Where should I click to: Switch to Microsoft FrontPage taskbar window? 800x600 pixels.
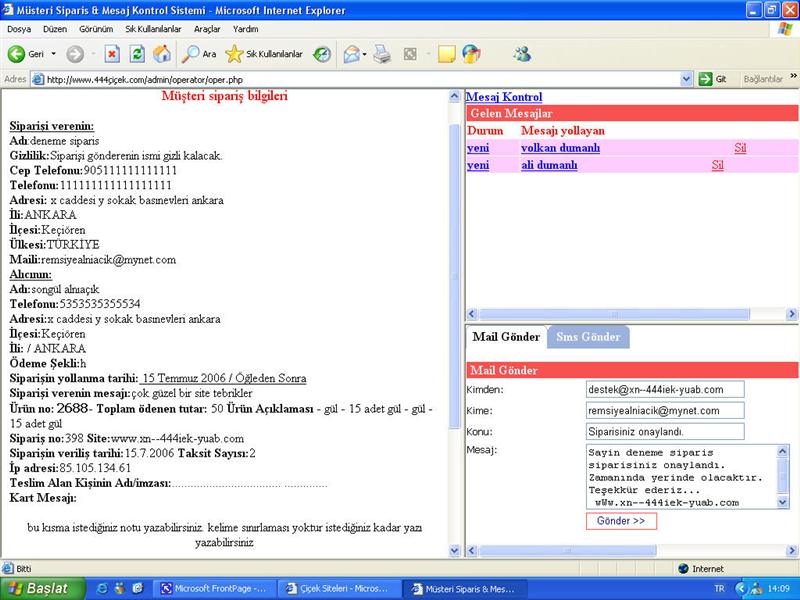[214, 588]
